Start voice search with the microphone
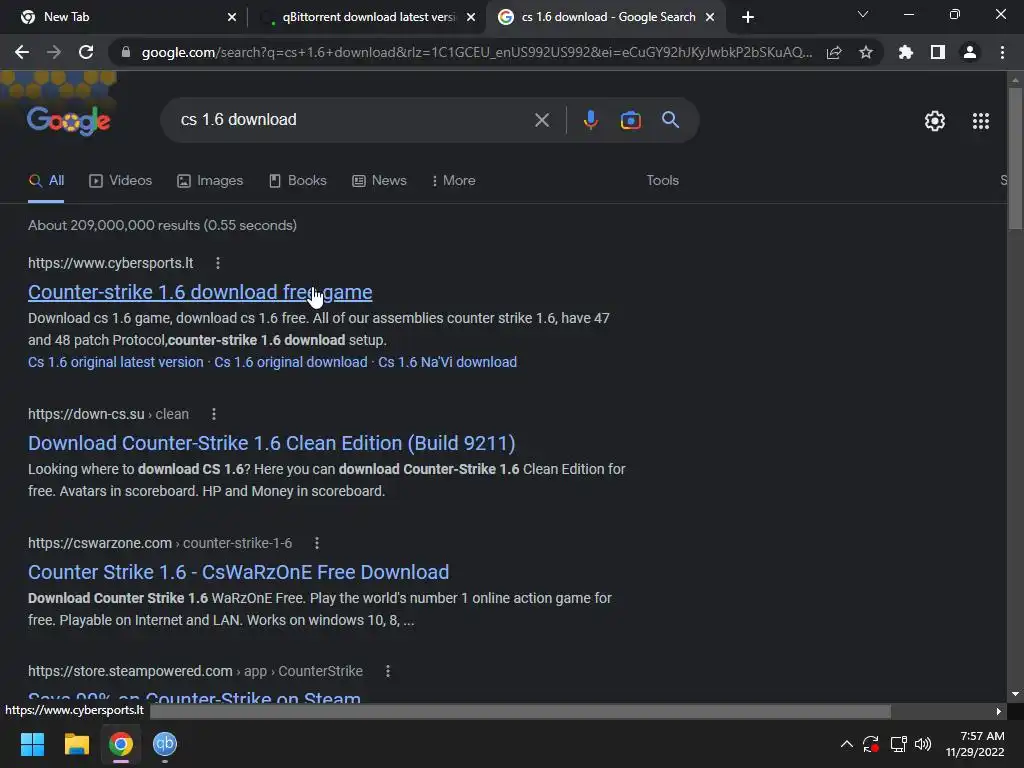The height and width of the screenshot is (768, 1024). coord(590,120)
